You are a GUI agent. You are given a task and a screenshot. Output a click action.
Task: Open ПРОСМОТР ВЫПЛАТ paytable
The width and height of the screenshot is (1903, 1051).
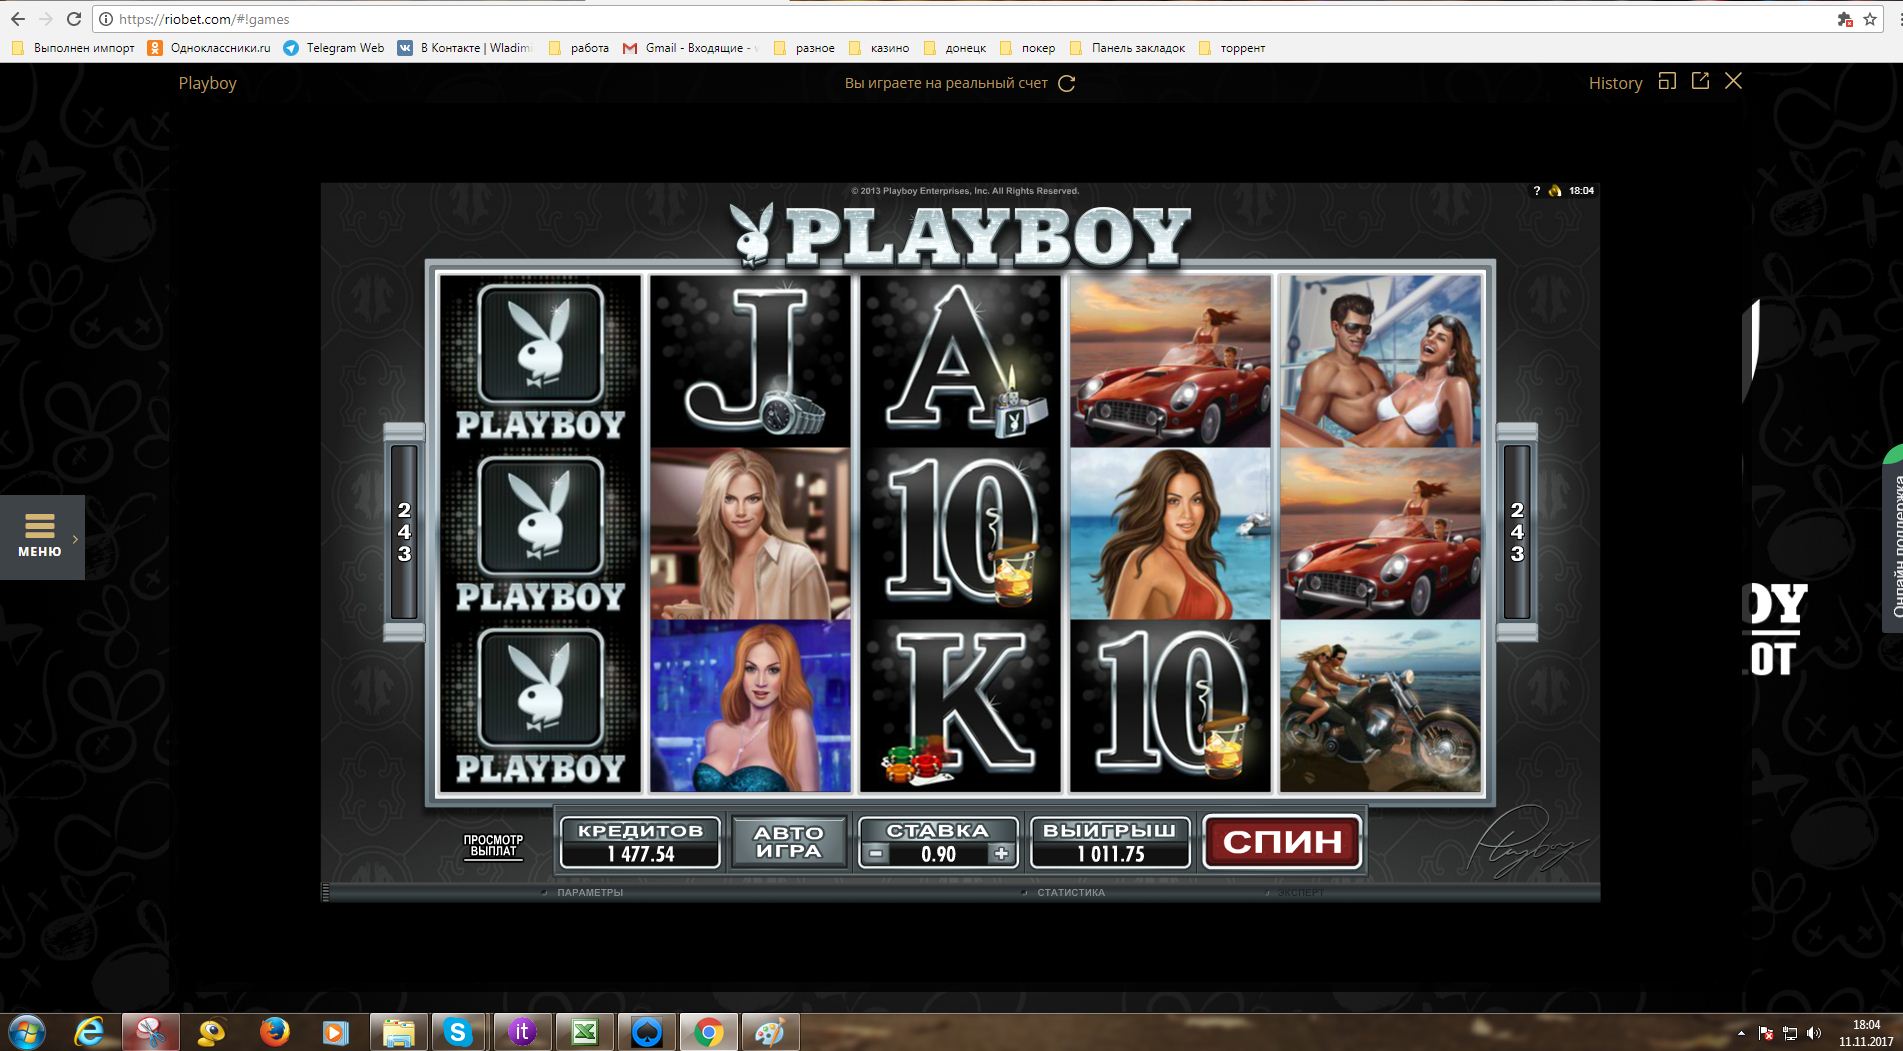pos(493,846)
